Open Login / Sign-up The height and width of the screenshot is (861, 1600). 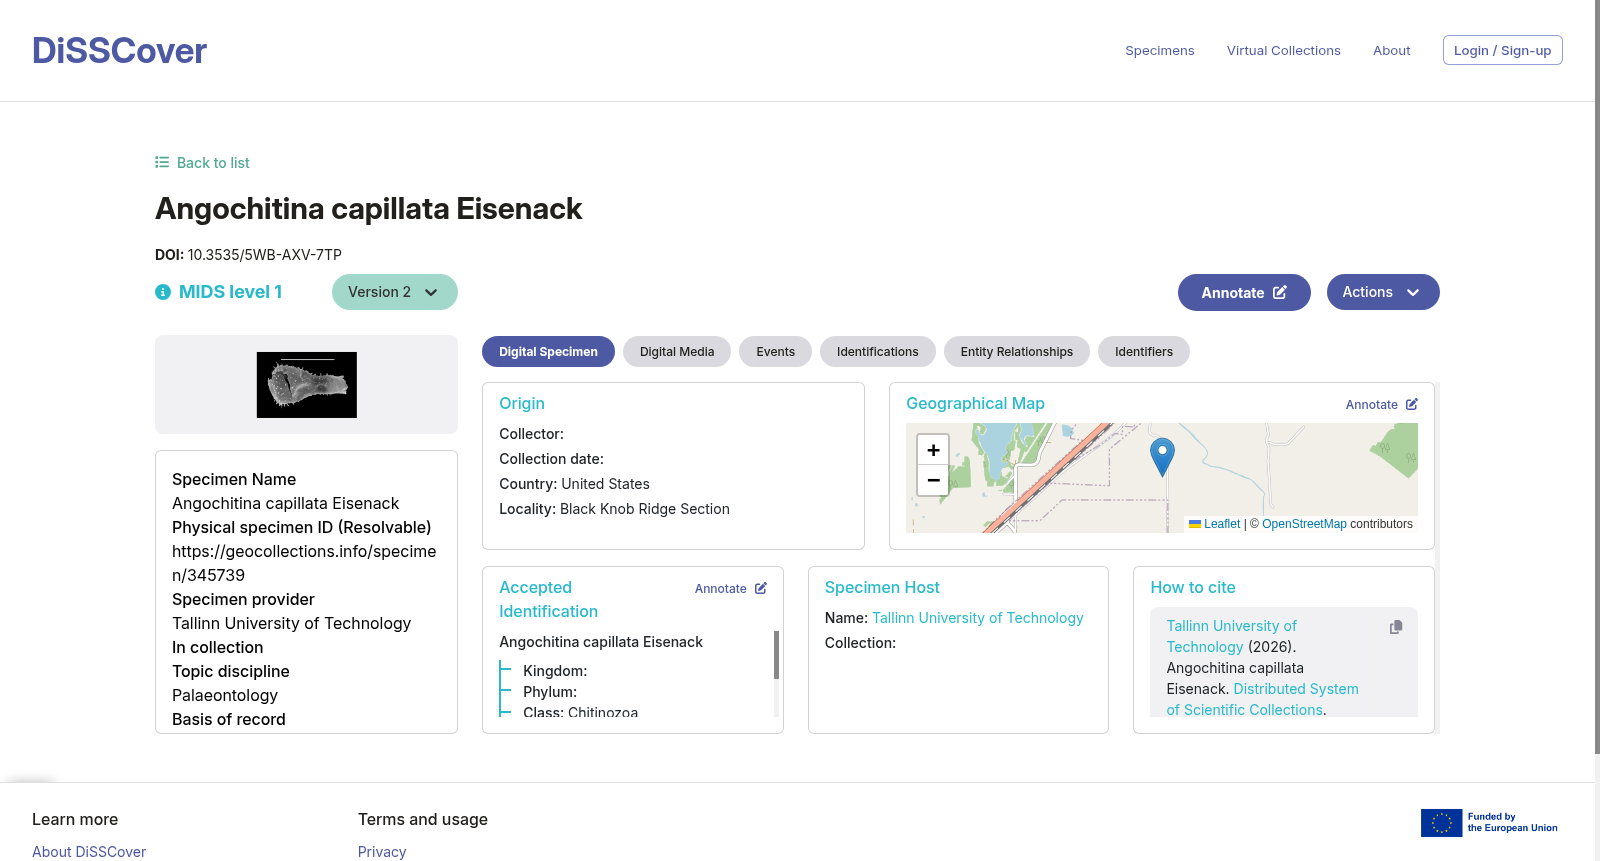[x=1502, y=50]
